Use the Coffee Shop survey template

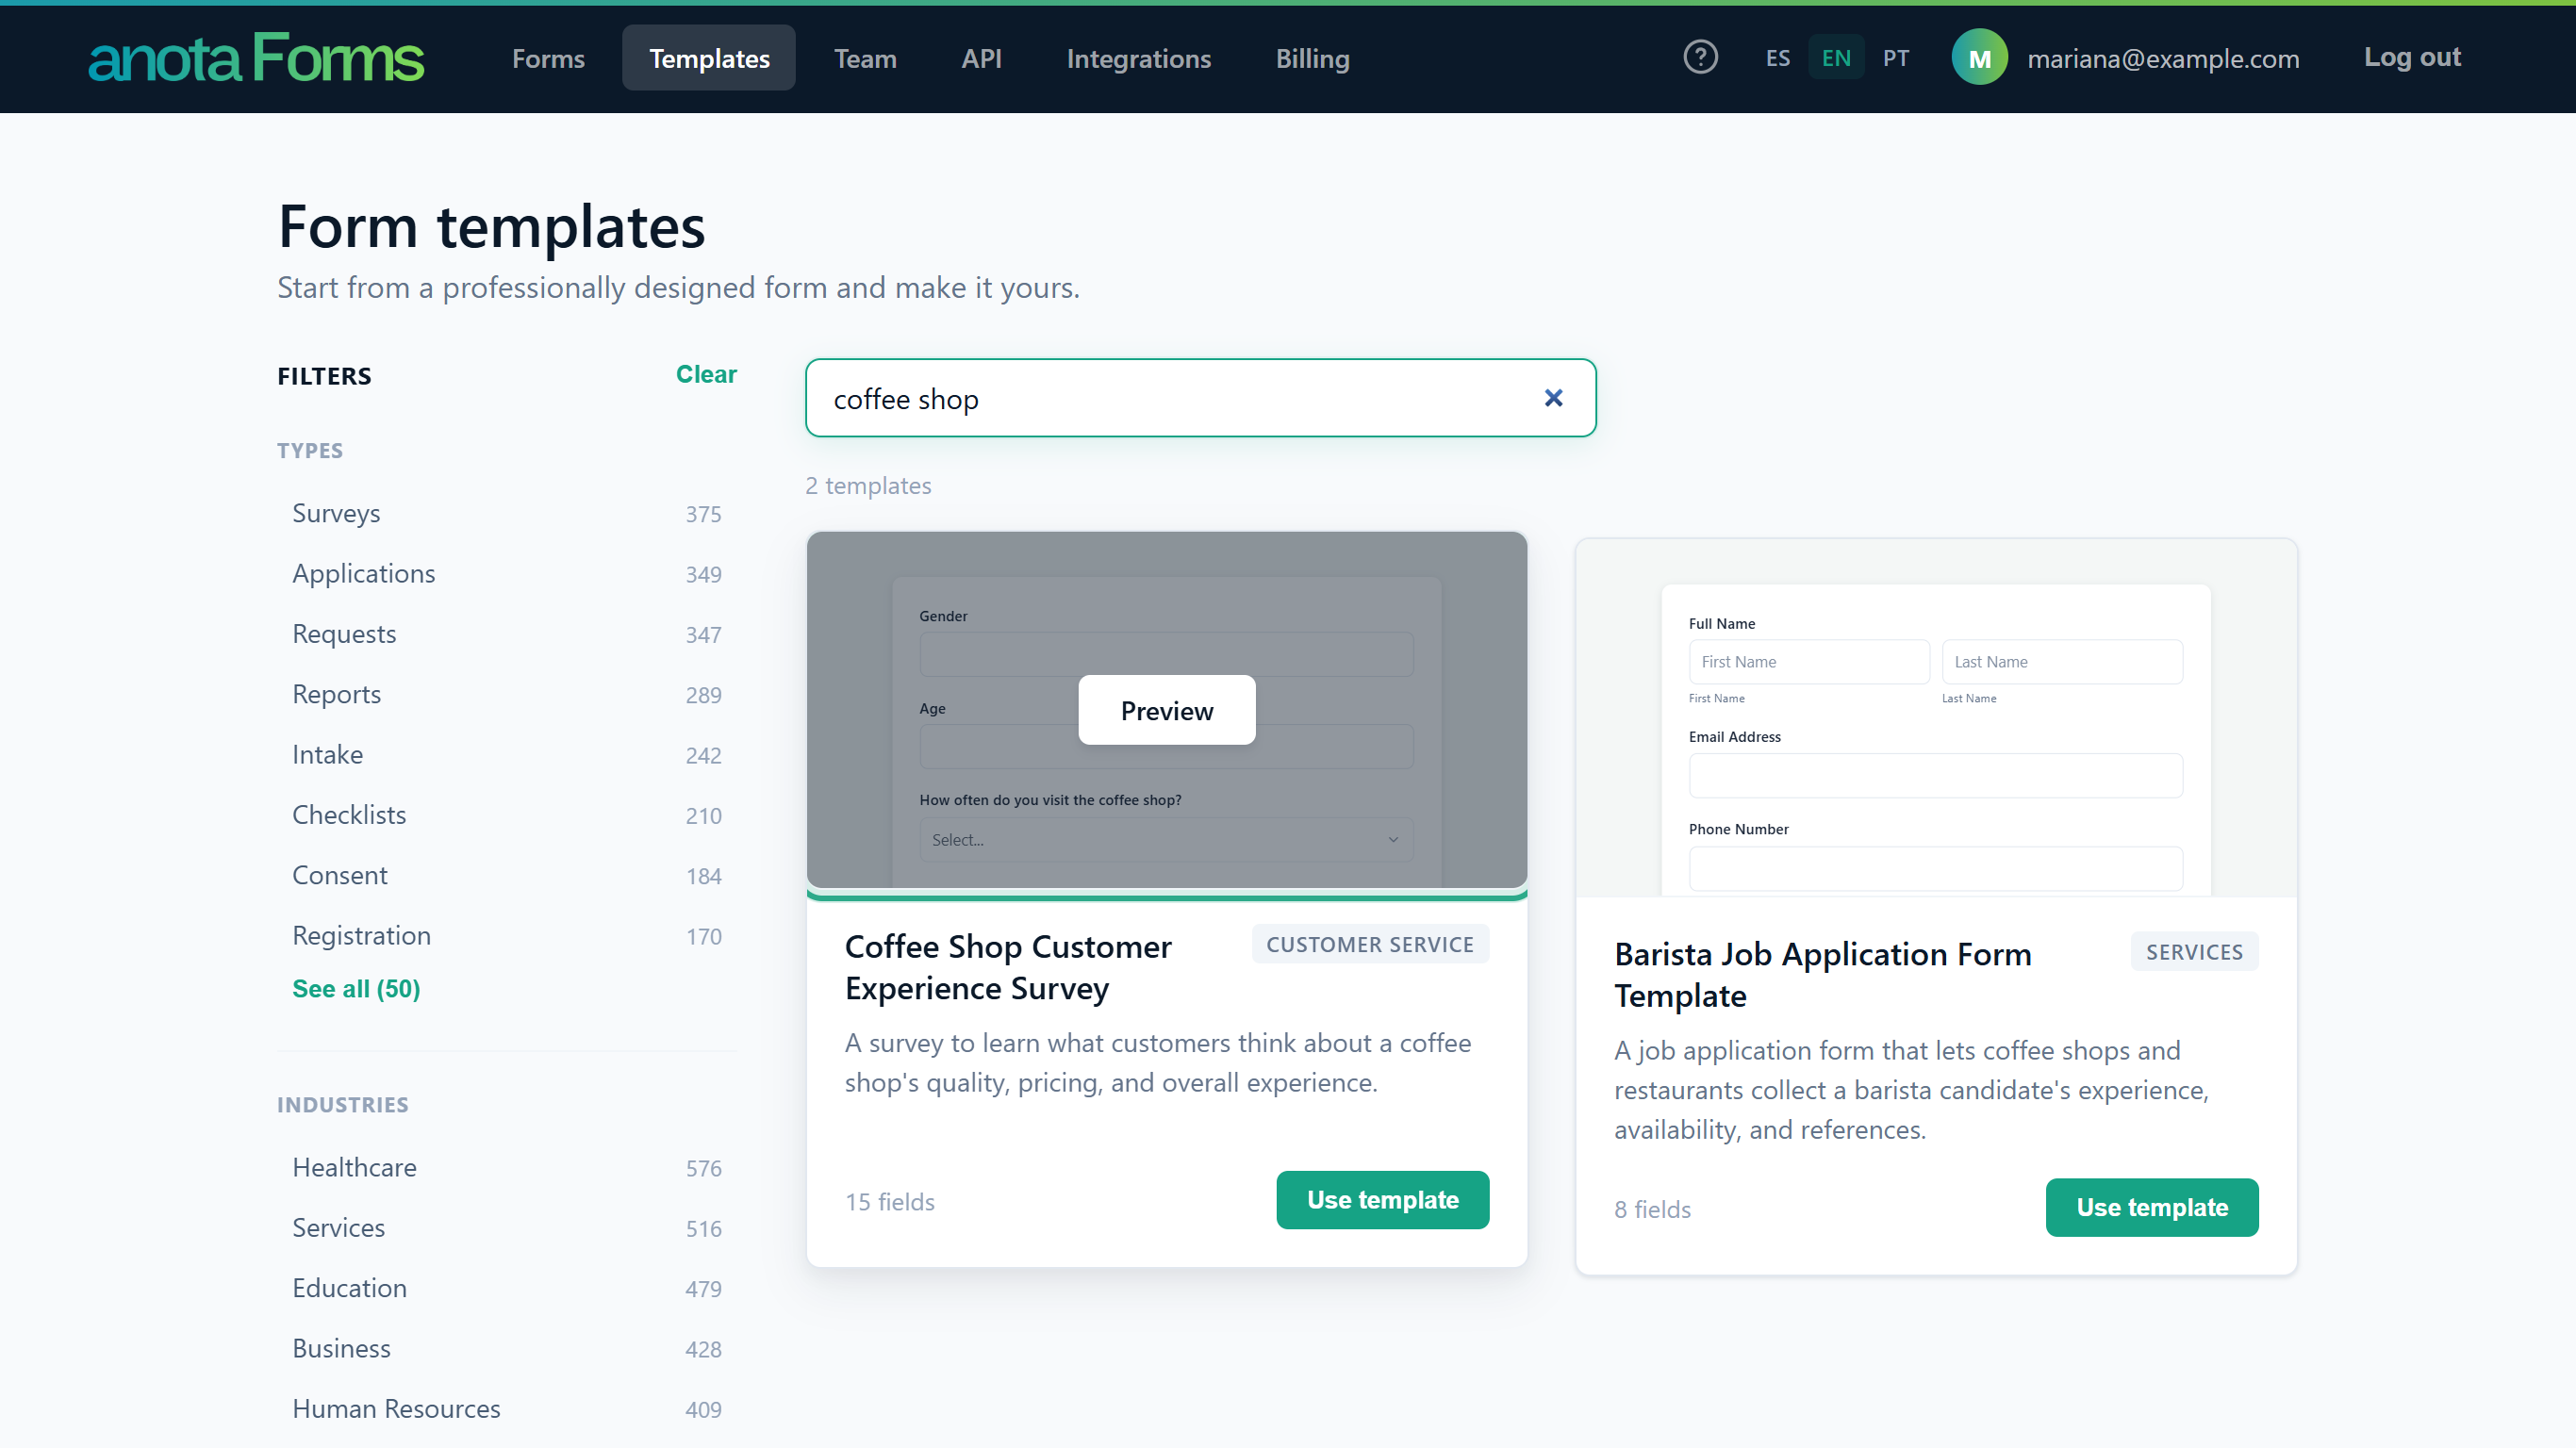[1382, 1199]
